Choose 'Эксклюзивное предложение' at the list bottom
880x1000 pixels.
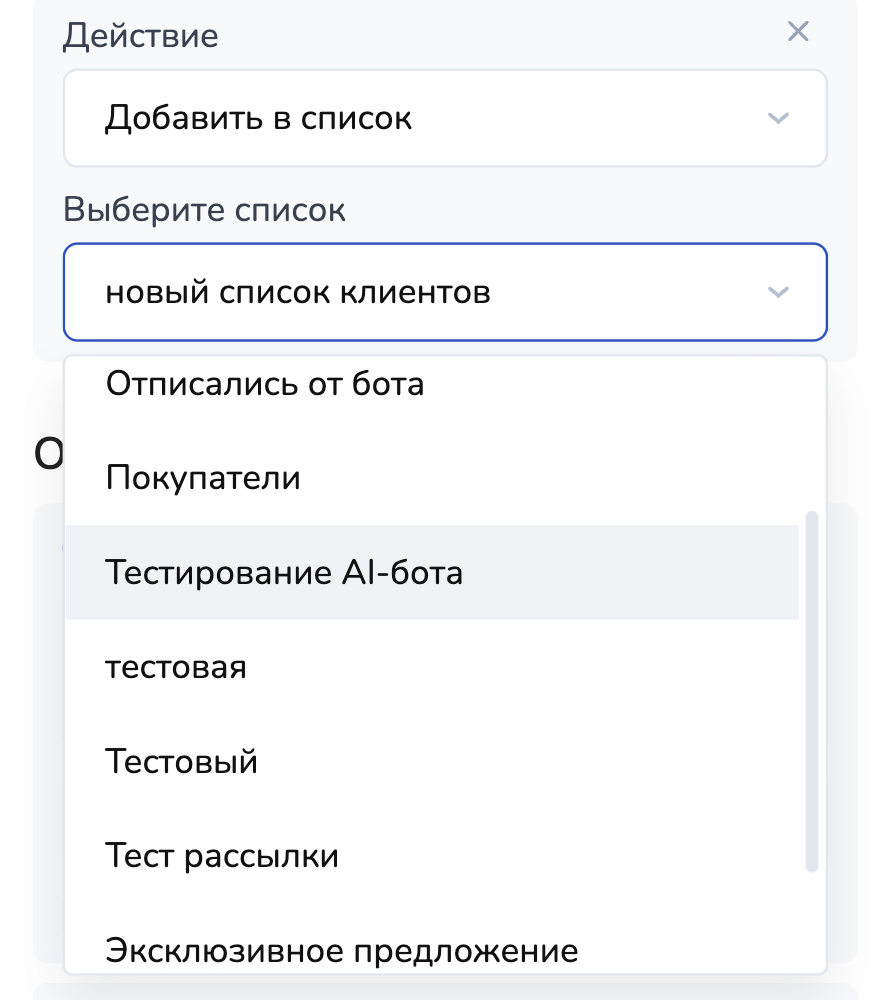[x=342, y=950]
